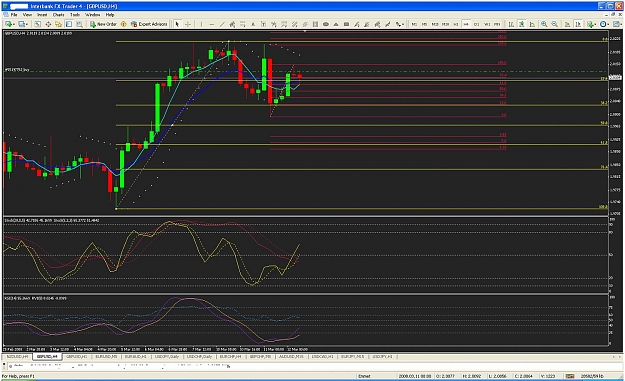Open the View menu
This screenshot has width=625, height=381.
pyautogui.click(x=27, y=15)
